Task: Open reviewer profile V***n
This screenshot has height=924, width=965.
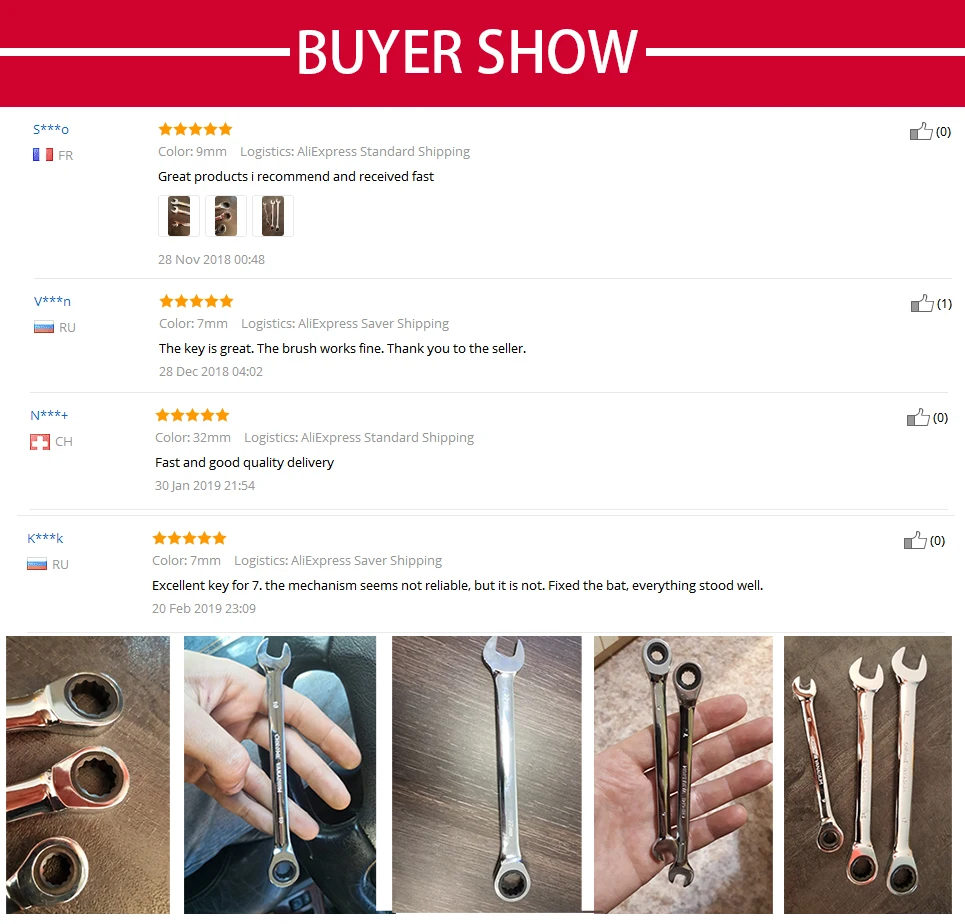Action: coord(52,301)
